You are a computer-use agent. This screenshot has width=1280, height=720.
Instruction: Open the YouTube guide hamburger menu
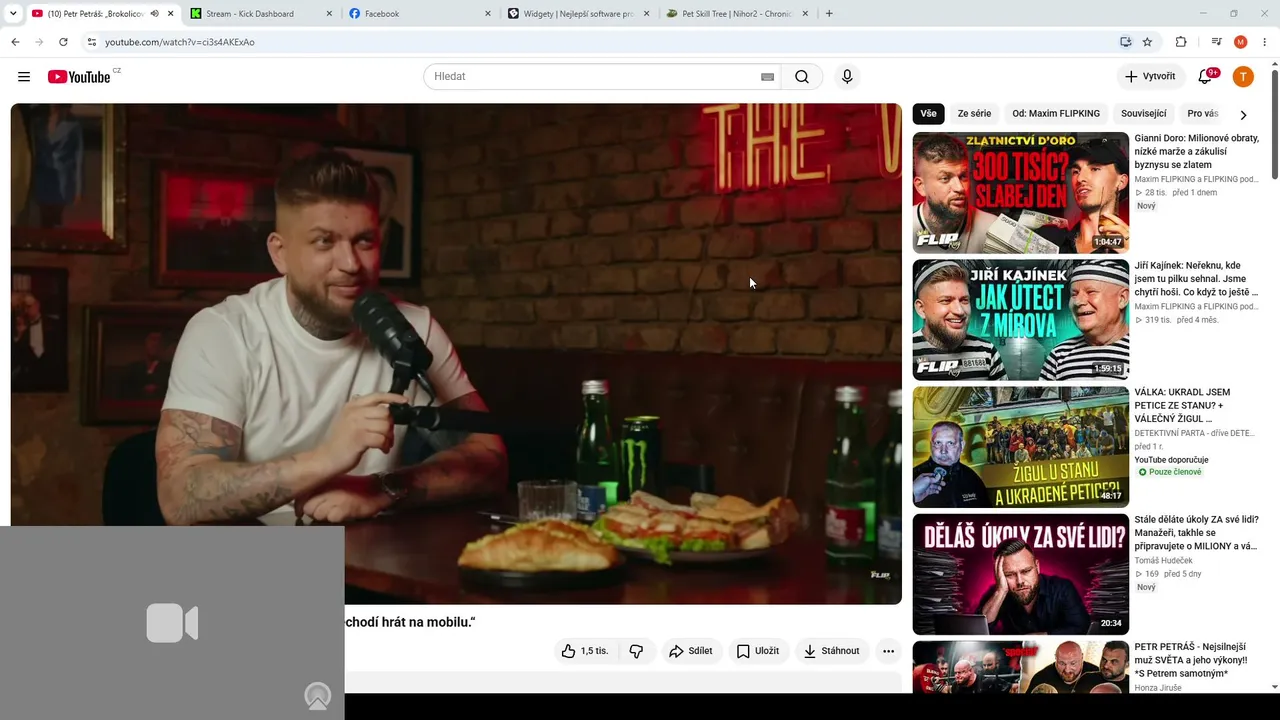tap(24, 77)
